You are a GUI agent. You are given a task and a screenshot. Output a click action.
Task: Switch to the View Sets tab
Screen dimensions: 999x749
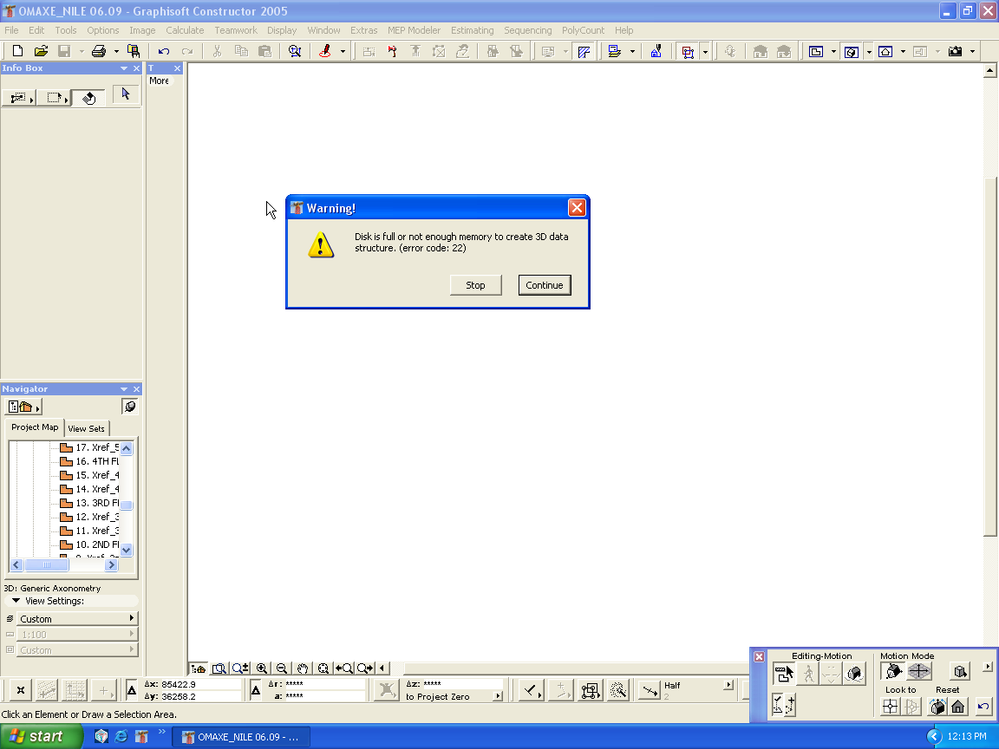point(86,429)
